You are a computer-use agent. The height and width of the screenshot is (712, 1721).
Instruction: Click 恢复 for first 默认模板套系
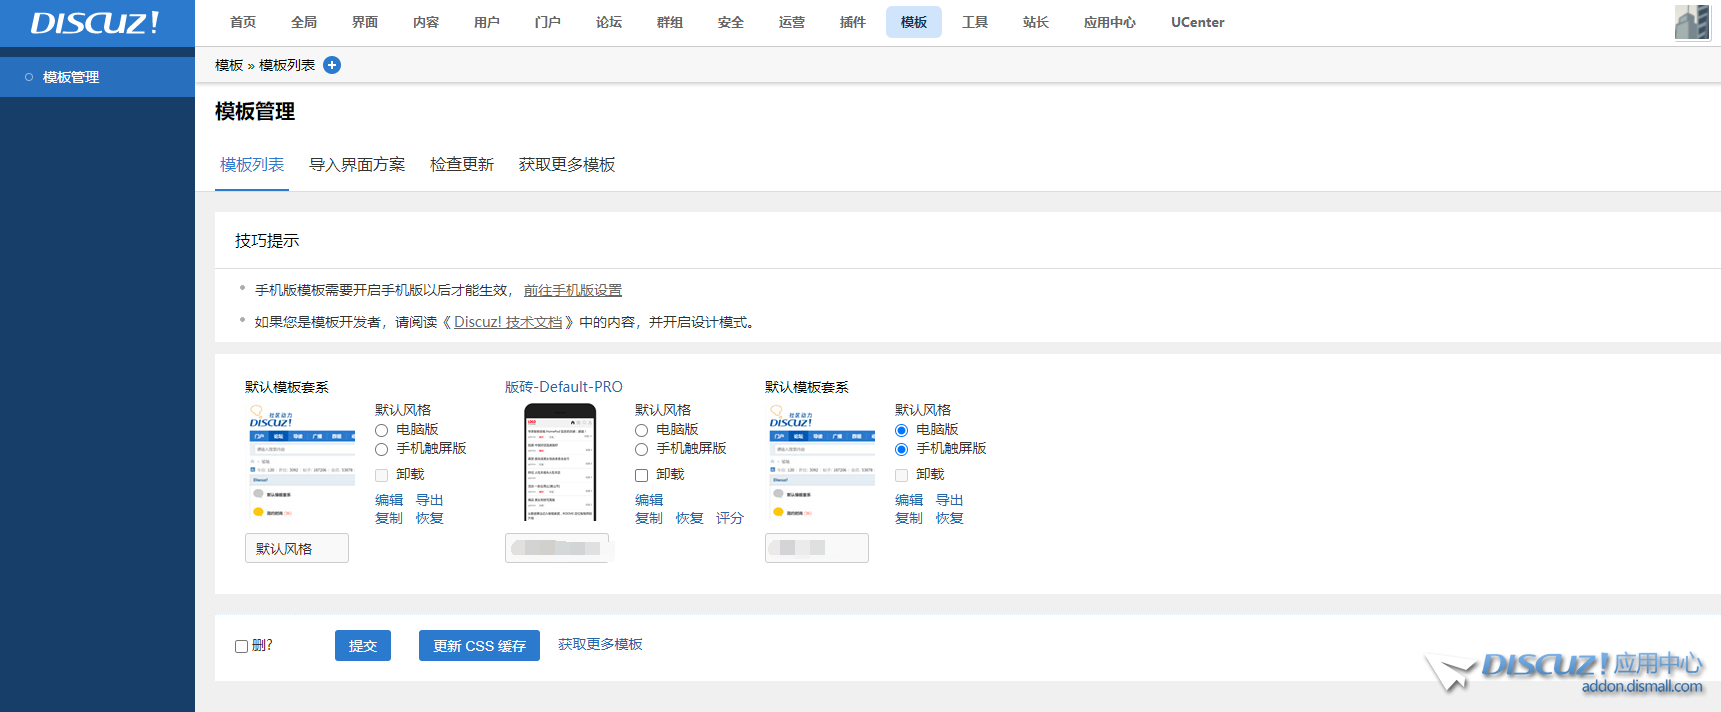[430, 518]
